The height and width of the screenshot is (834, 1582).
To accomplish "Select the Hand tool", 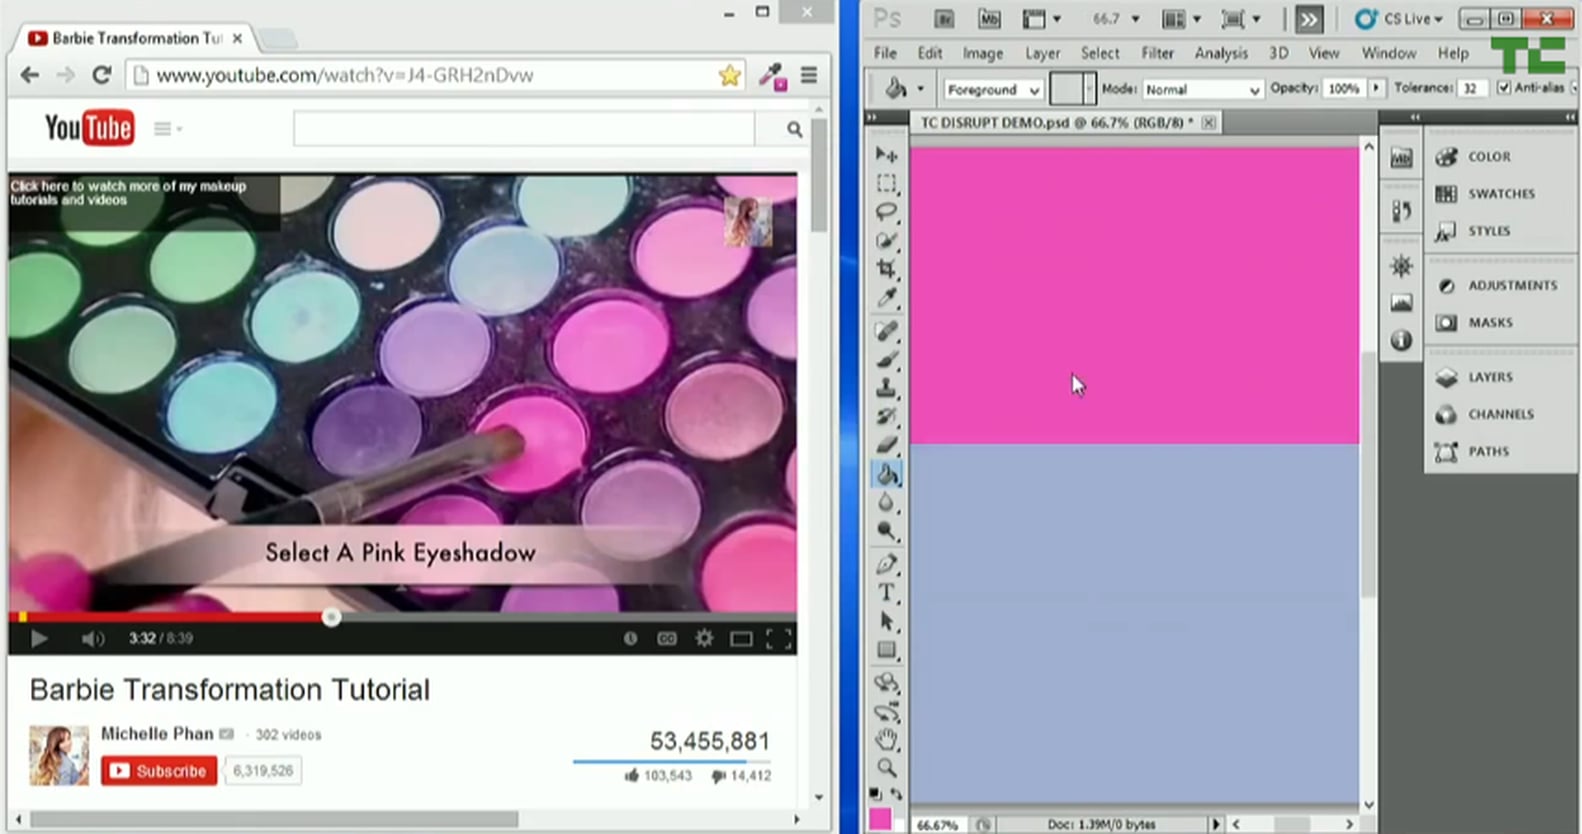I will click(886, 740).
